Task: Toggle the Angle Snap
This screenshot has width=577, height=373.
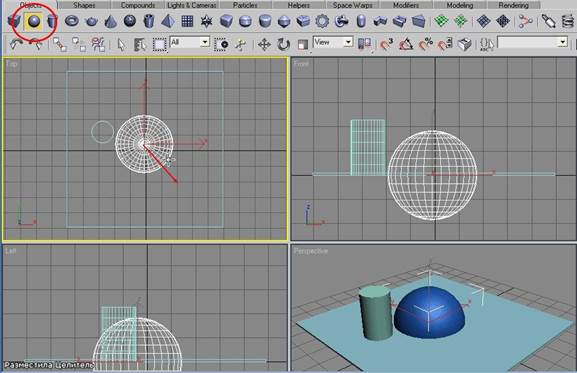Action: coord(406,45)
